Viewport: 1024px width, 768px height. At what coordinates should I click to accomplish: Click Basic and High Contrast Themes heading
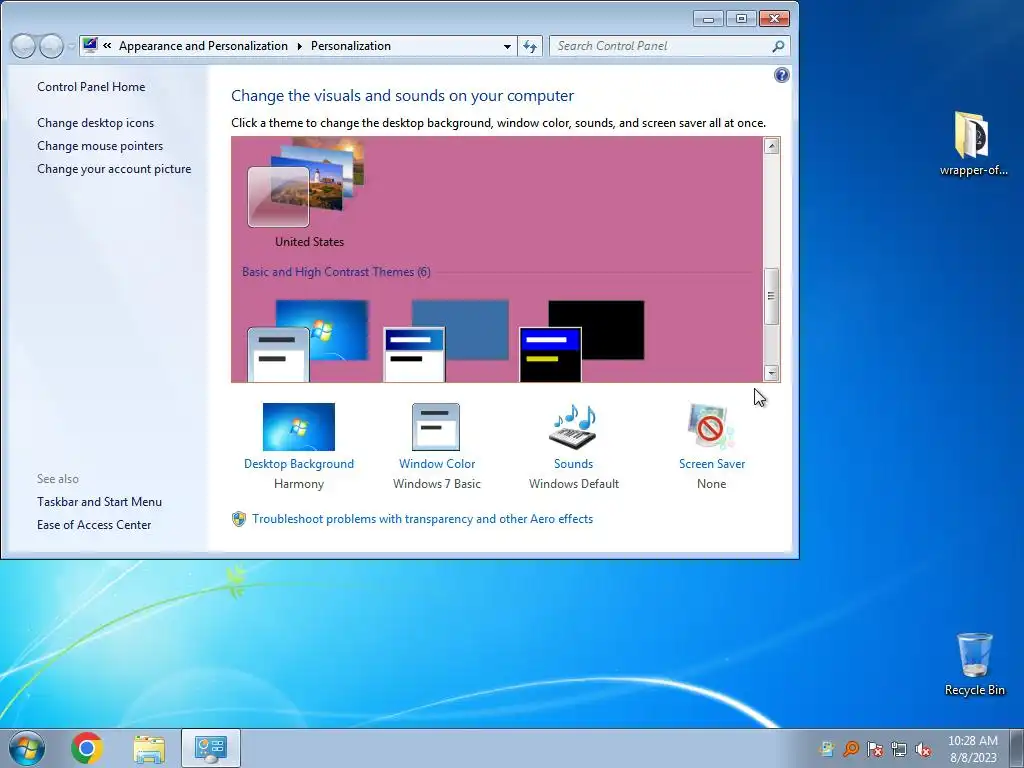[336, 272]
